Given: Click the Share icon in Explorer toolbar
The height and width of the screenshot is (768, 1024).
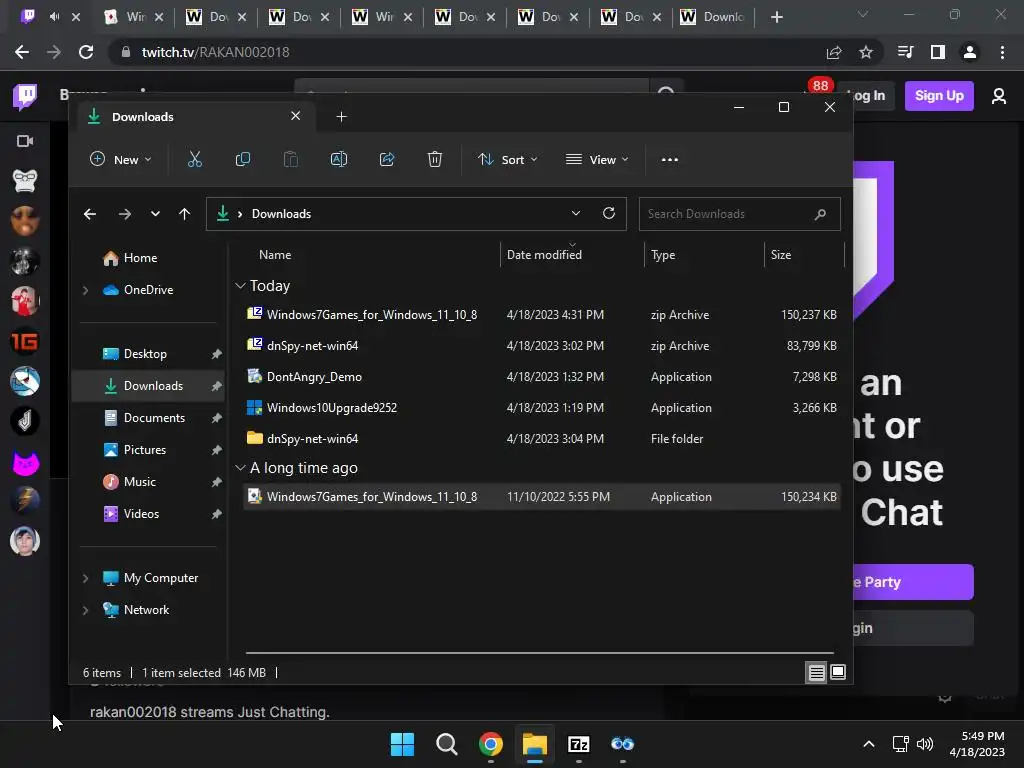Looking at the screenshot, I should (387, 159).
